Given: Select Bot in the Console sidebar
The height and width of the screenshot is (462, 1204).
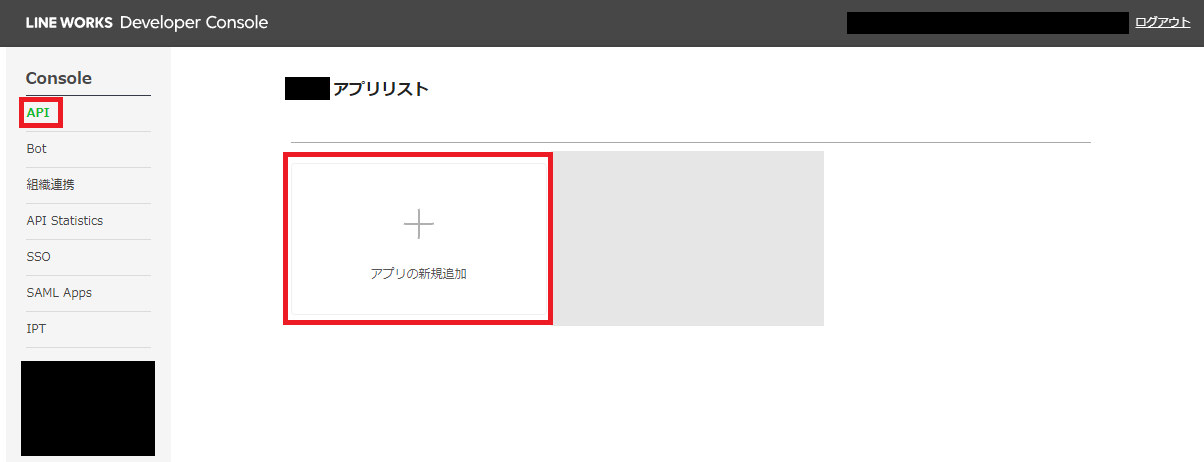Looking at the screenshot, I should click(36, 148).
